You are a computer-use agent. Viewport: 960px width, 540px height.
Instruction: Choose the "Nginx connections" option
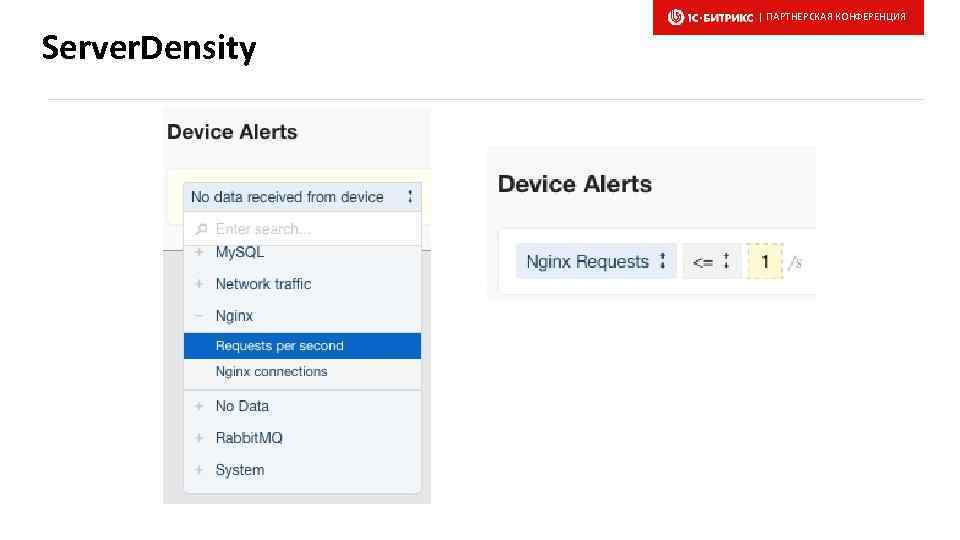(272, 372)
